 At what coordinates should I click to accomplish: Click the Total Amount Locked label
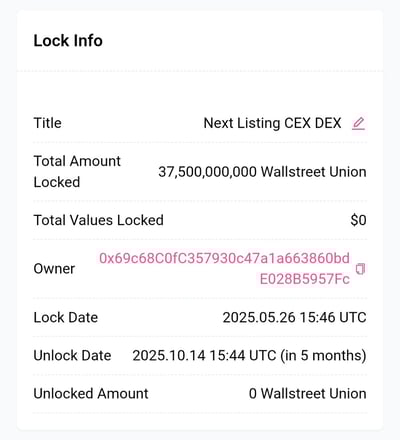77,172
